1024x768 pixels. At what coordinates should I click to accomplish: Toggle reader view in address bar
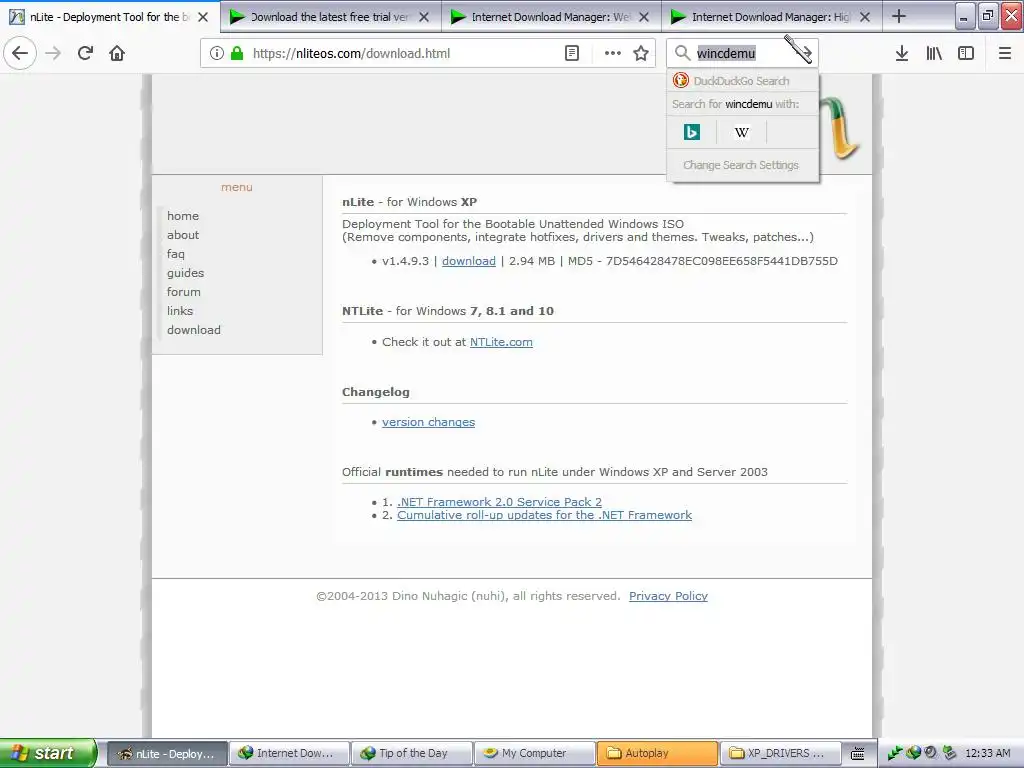click(571, 53)
